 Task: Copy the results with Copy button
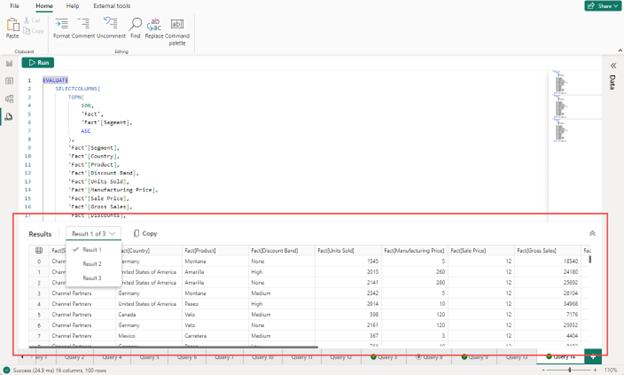tap(145, 234)
